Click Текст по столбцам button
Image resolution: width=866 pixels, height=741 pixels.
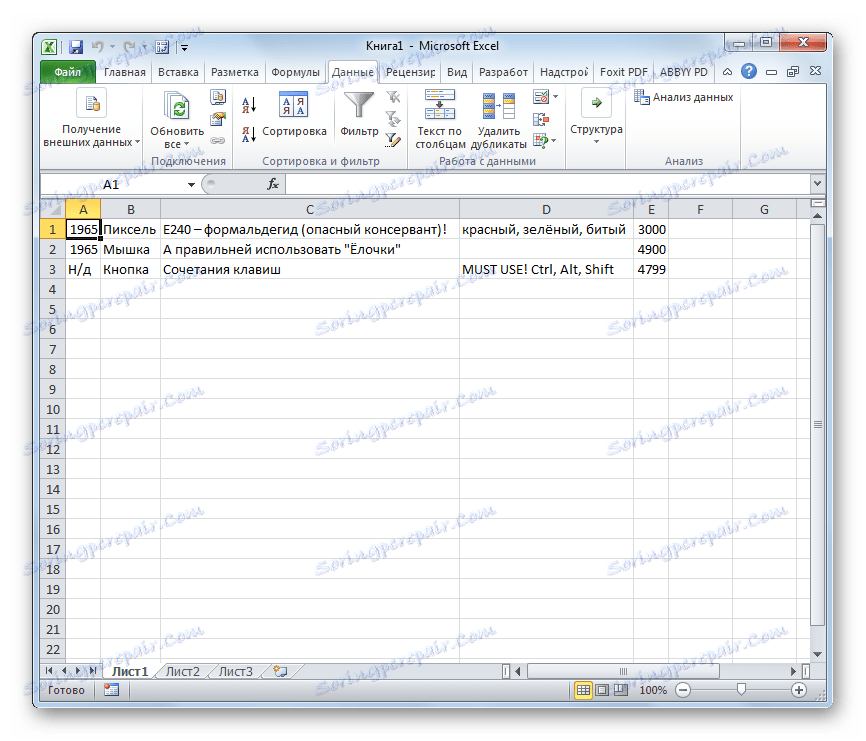click(x=440, y=120)
